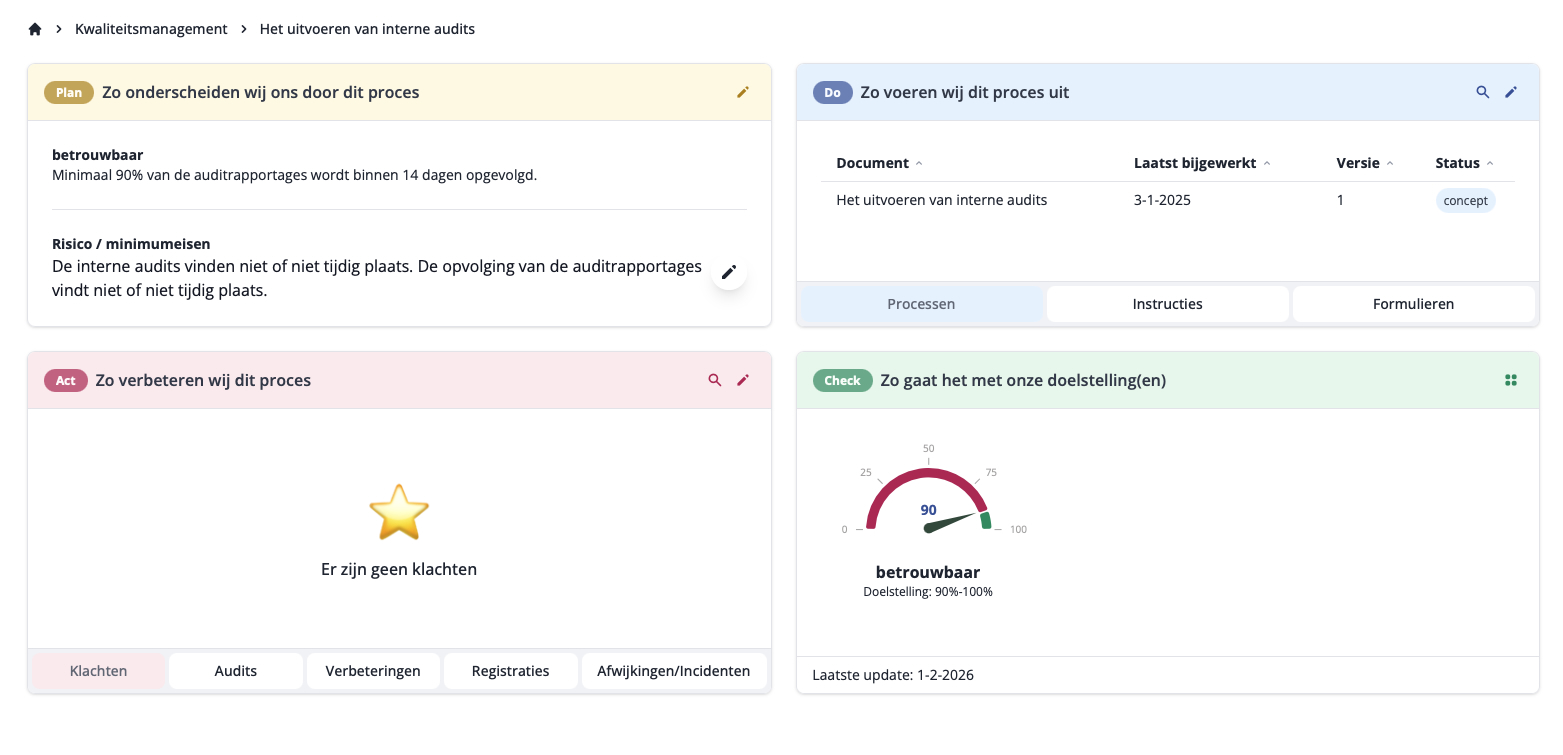Open the Verbeteringen tab
Viewport: 1563px width, 755px height.
pos(373,671)
